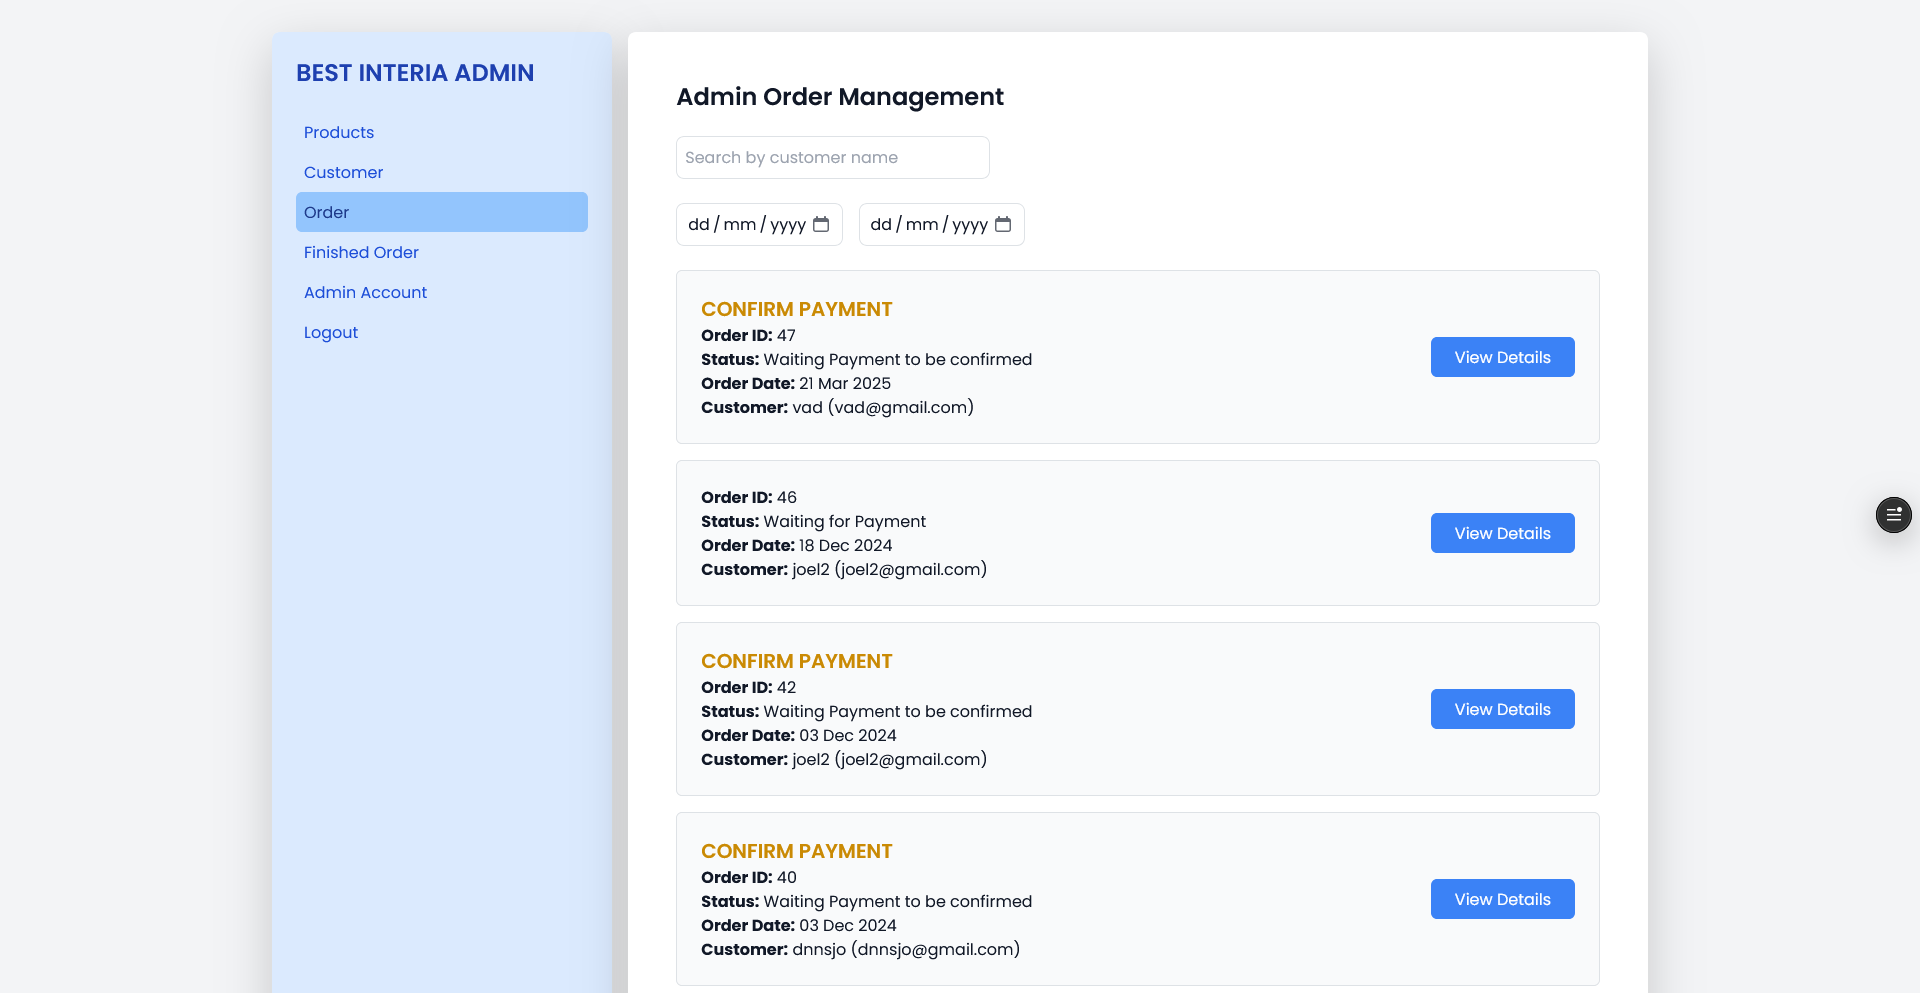View details for order ID 40

pos(1502,899)
